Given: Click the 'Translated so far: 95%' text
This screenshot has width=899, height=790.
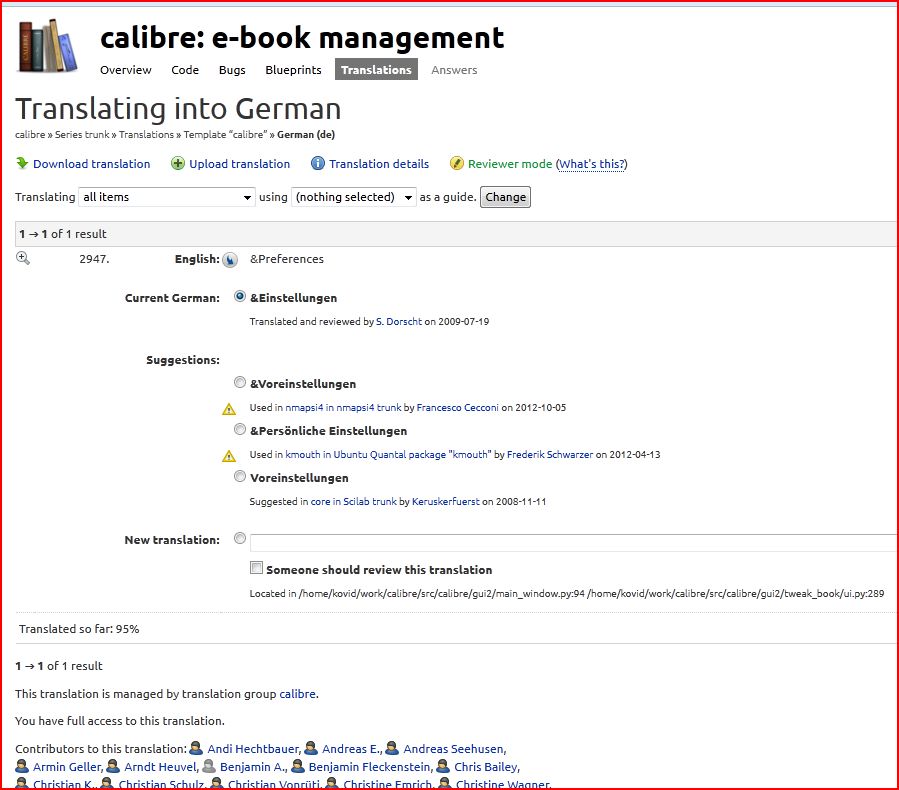Looking at the screenshot, I should (x=79, y=629).
